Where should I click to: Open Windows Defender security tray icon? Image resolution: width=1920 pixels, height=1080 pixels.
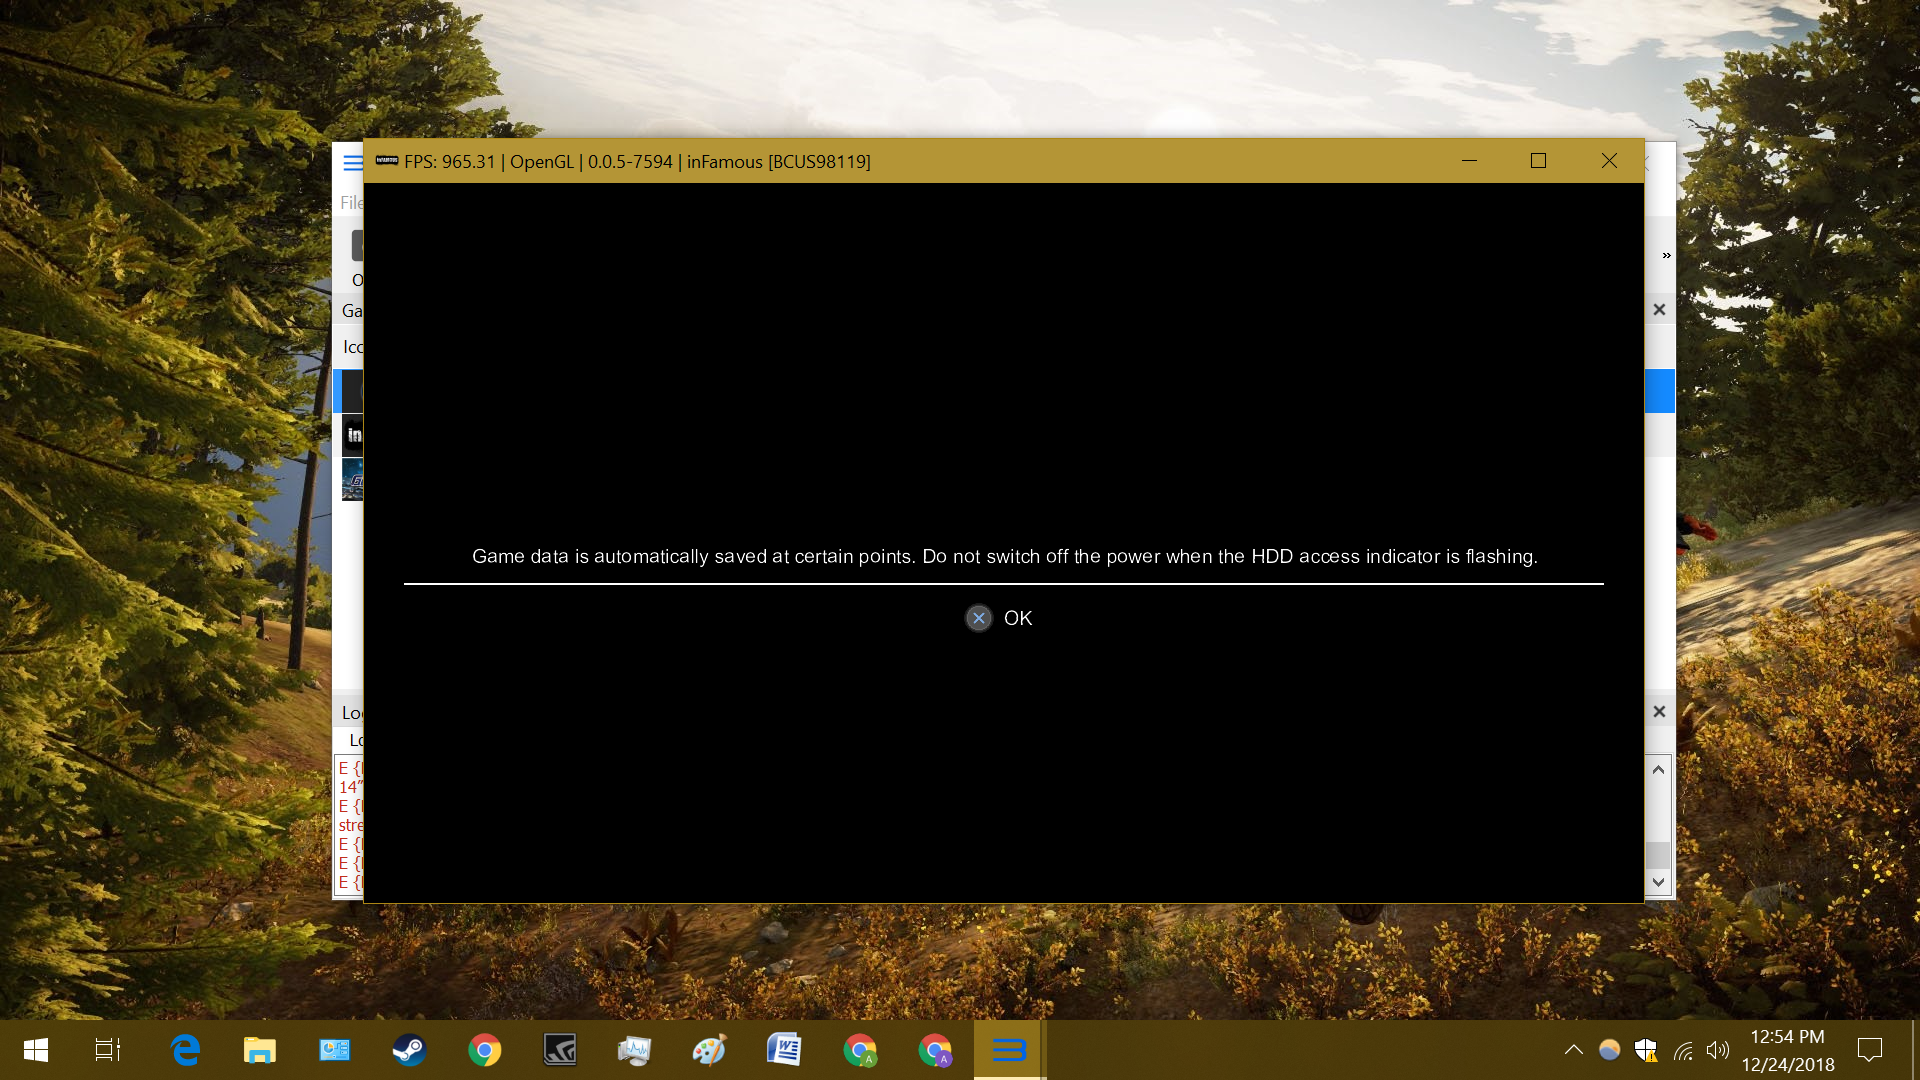(1645, 1050)
